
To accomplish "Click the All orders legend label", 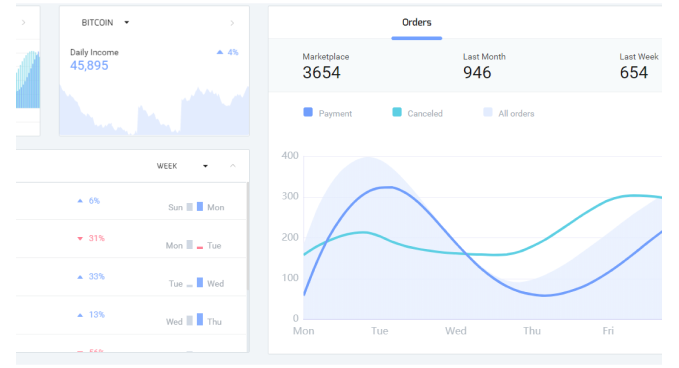I will pyautogui.click(x=516, y=114).
